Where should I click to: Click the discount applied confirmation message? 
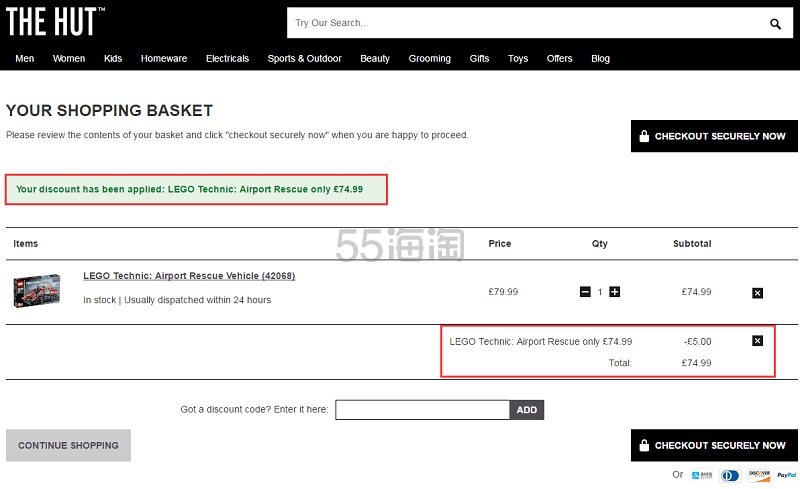196,189
